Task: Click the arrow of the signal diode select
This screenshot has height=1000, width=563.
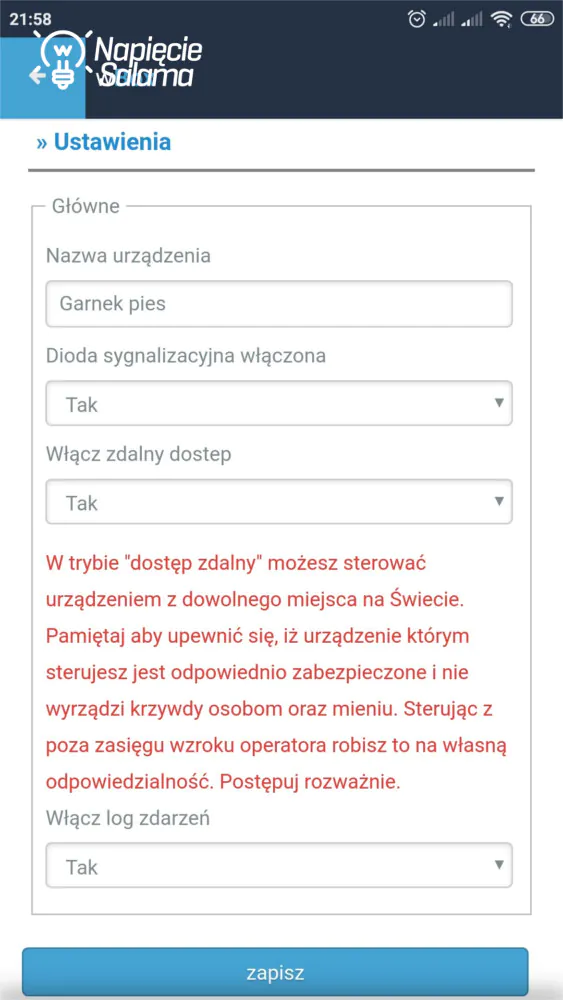Action: 499,402
